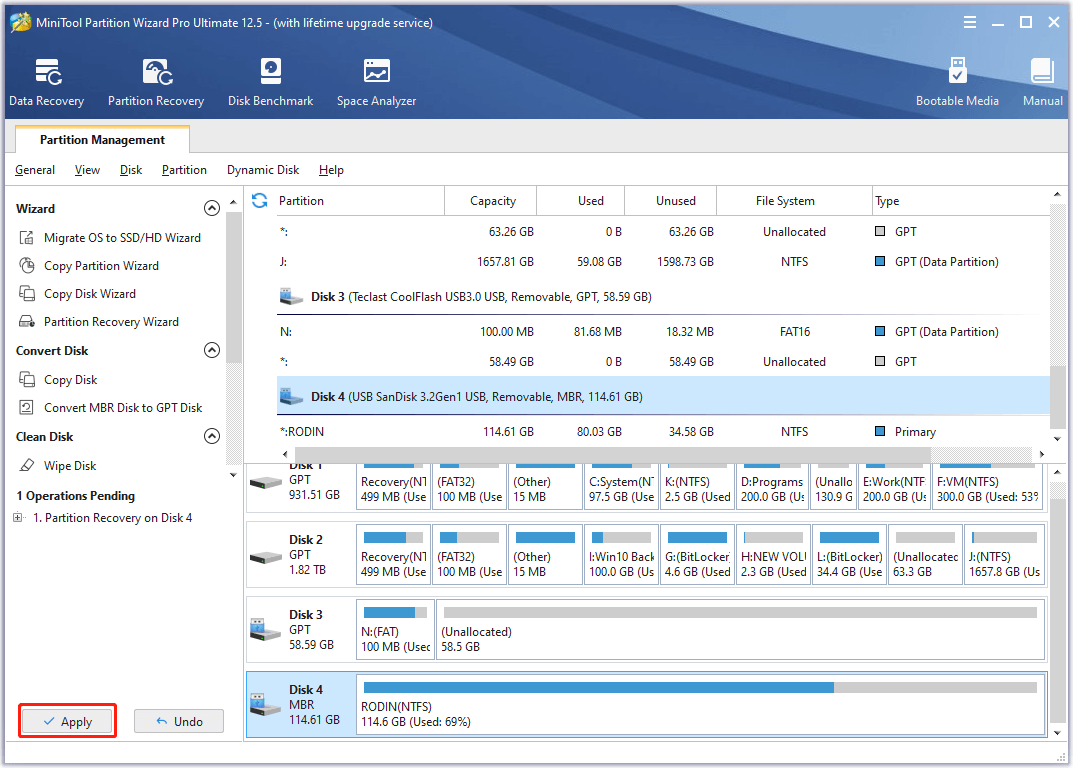Expand pending operation Partition Recovery on Disk 4

pos(18,517)
